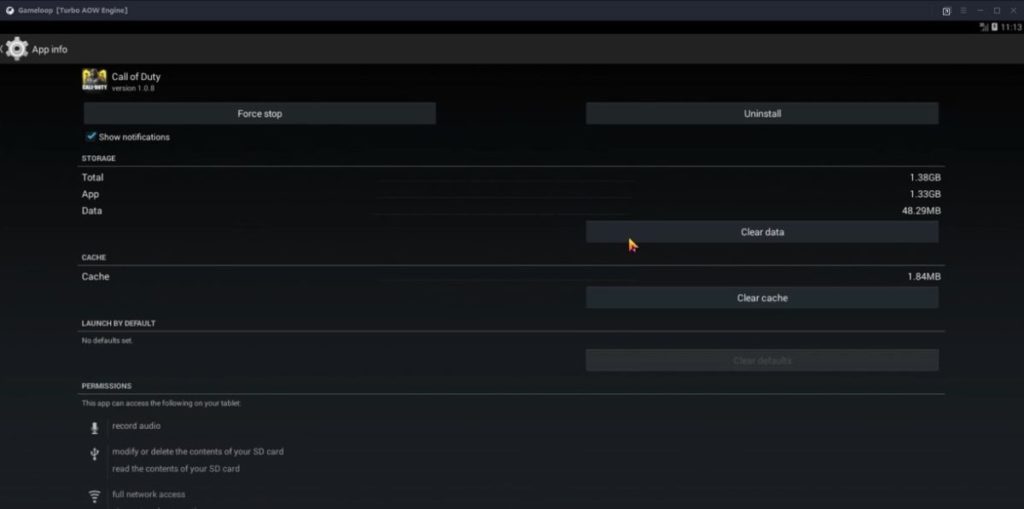Click the USB icon beside SD card permission

95,453
